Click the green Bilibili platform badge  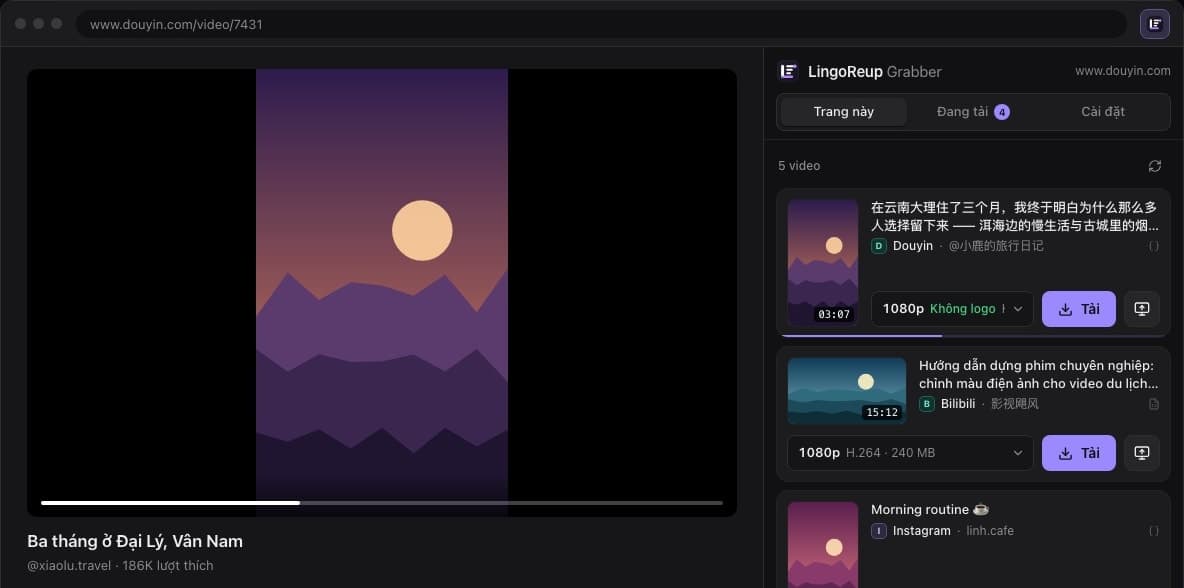tap(927, 404)
